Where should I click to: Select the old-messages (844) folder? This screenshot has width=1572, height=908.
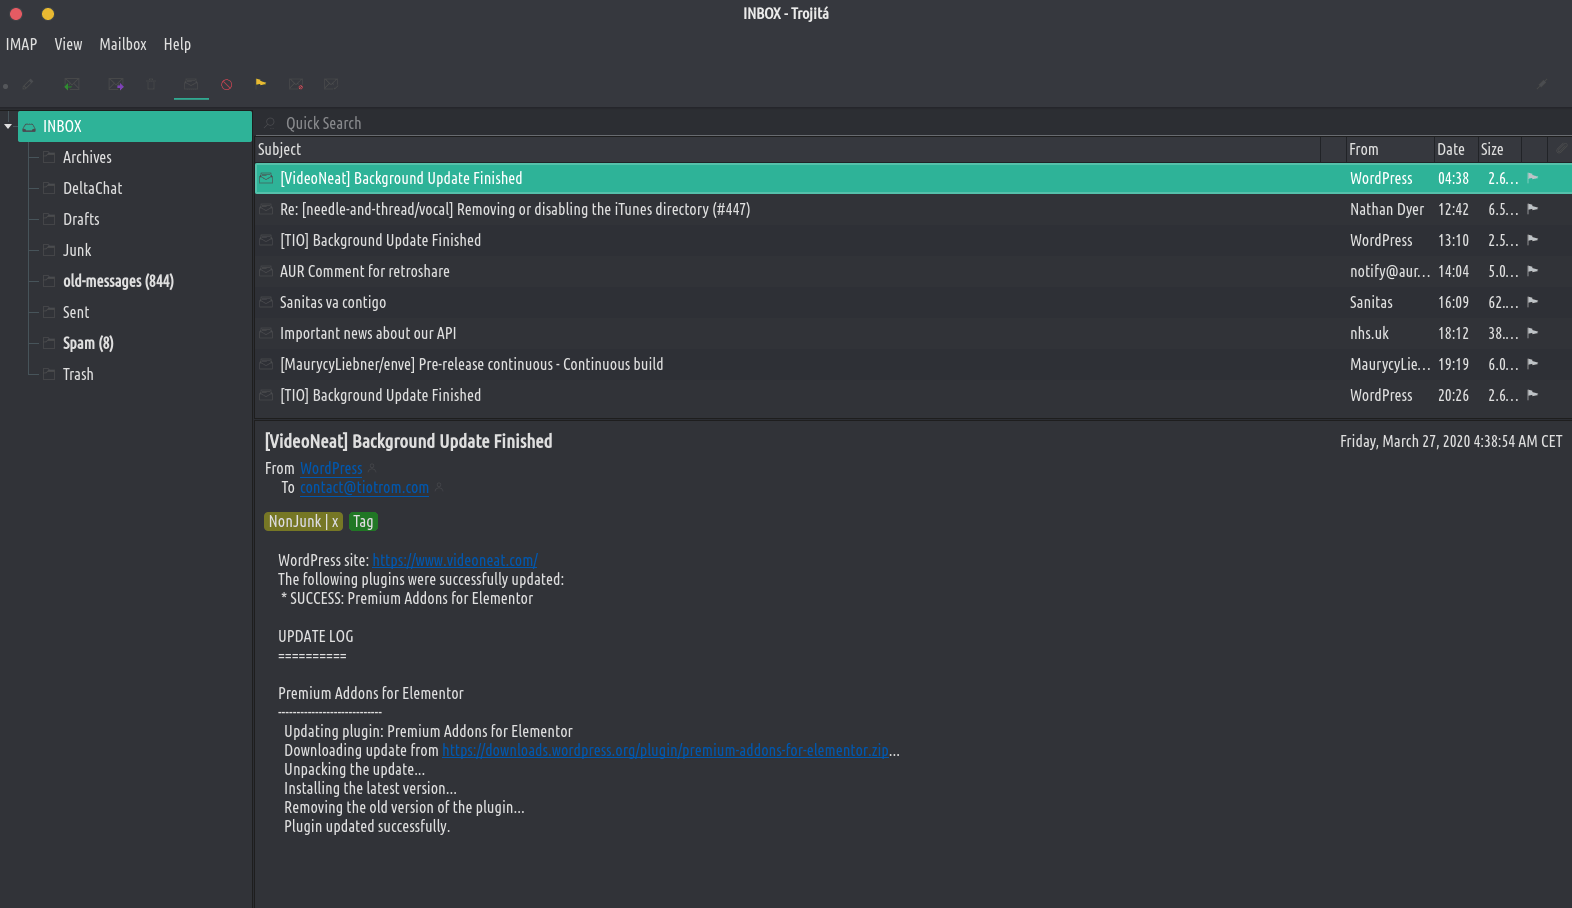(118, 282)
